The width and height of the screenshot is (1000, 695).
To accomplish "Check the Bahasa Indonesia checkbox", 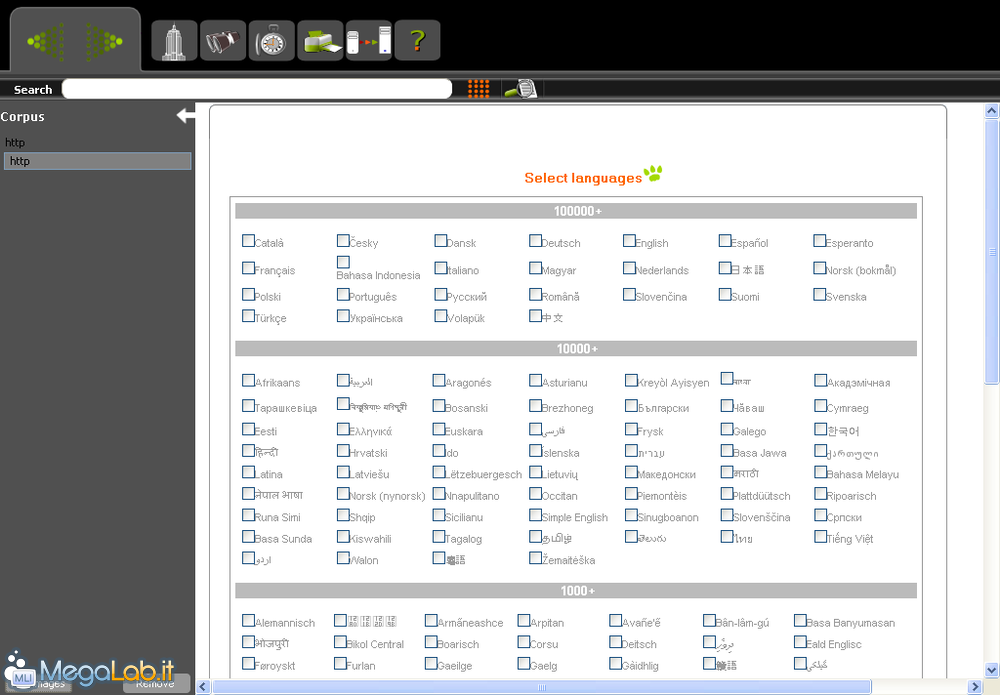I will point(343,262).
